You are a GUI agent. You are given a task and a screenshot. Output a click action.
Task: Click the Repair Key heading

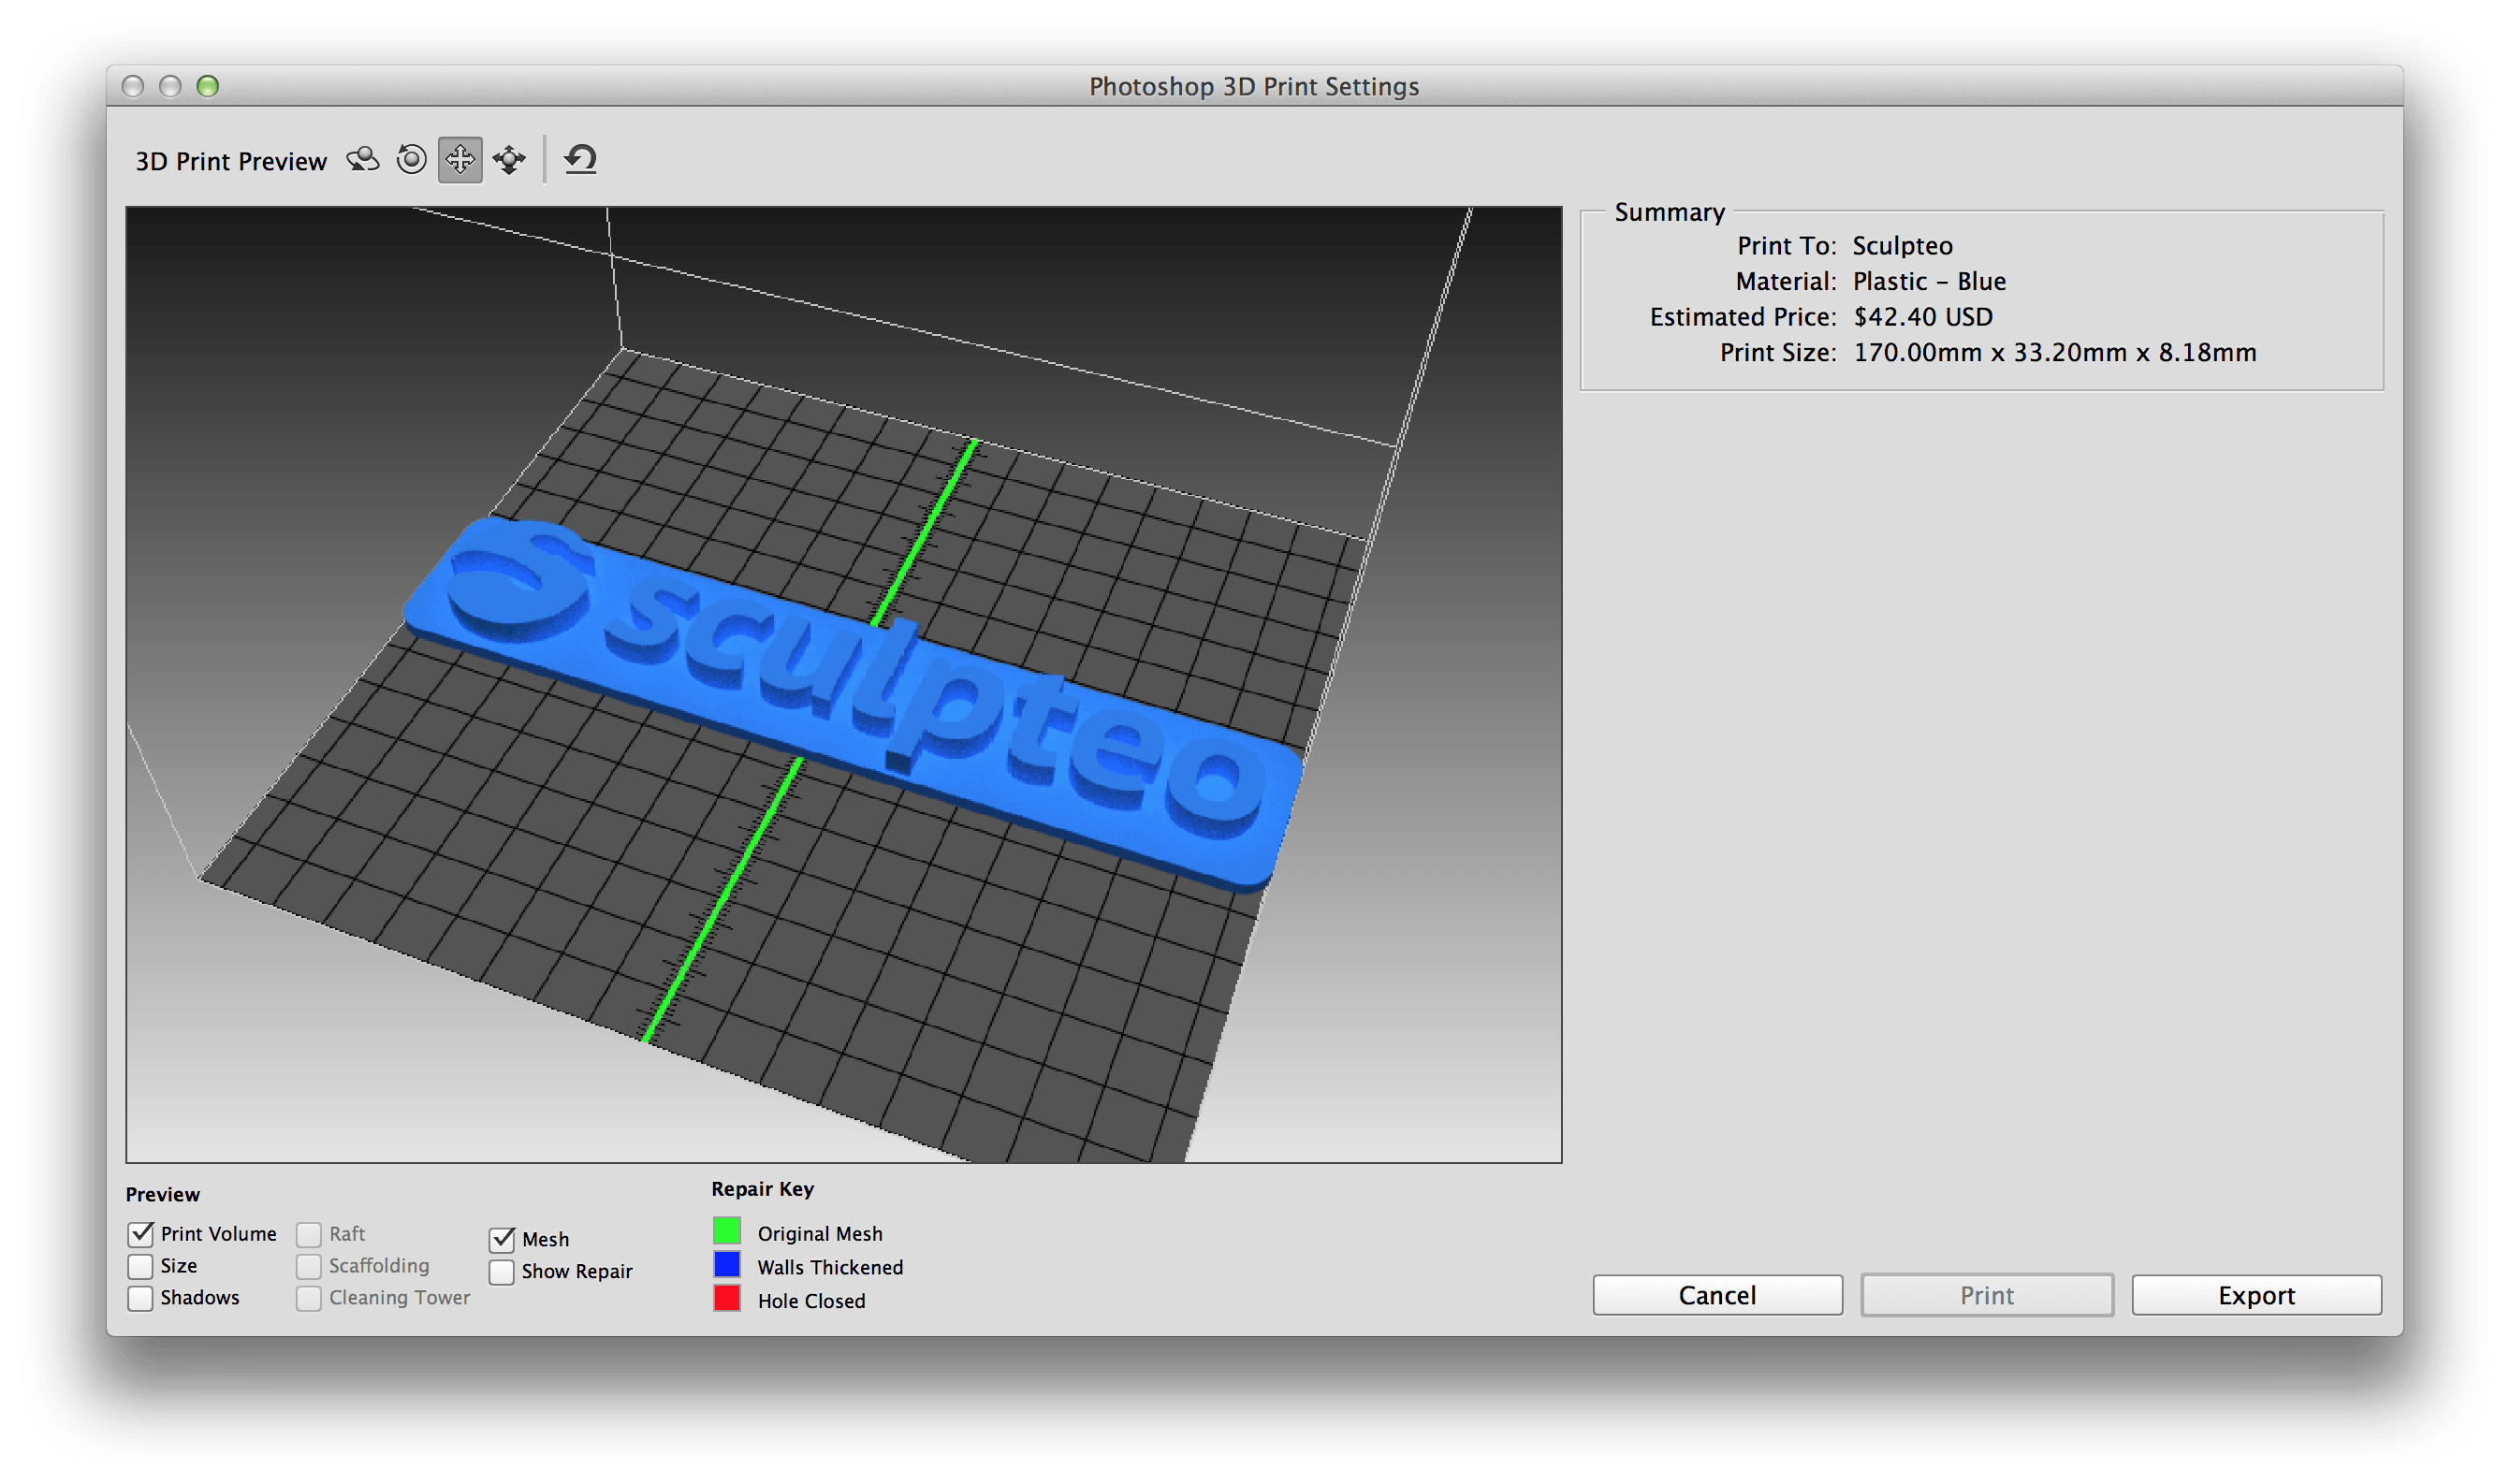[762, 1189]
